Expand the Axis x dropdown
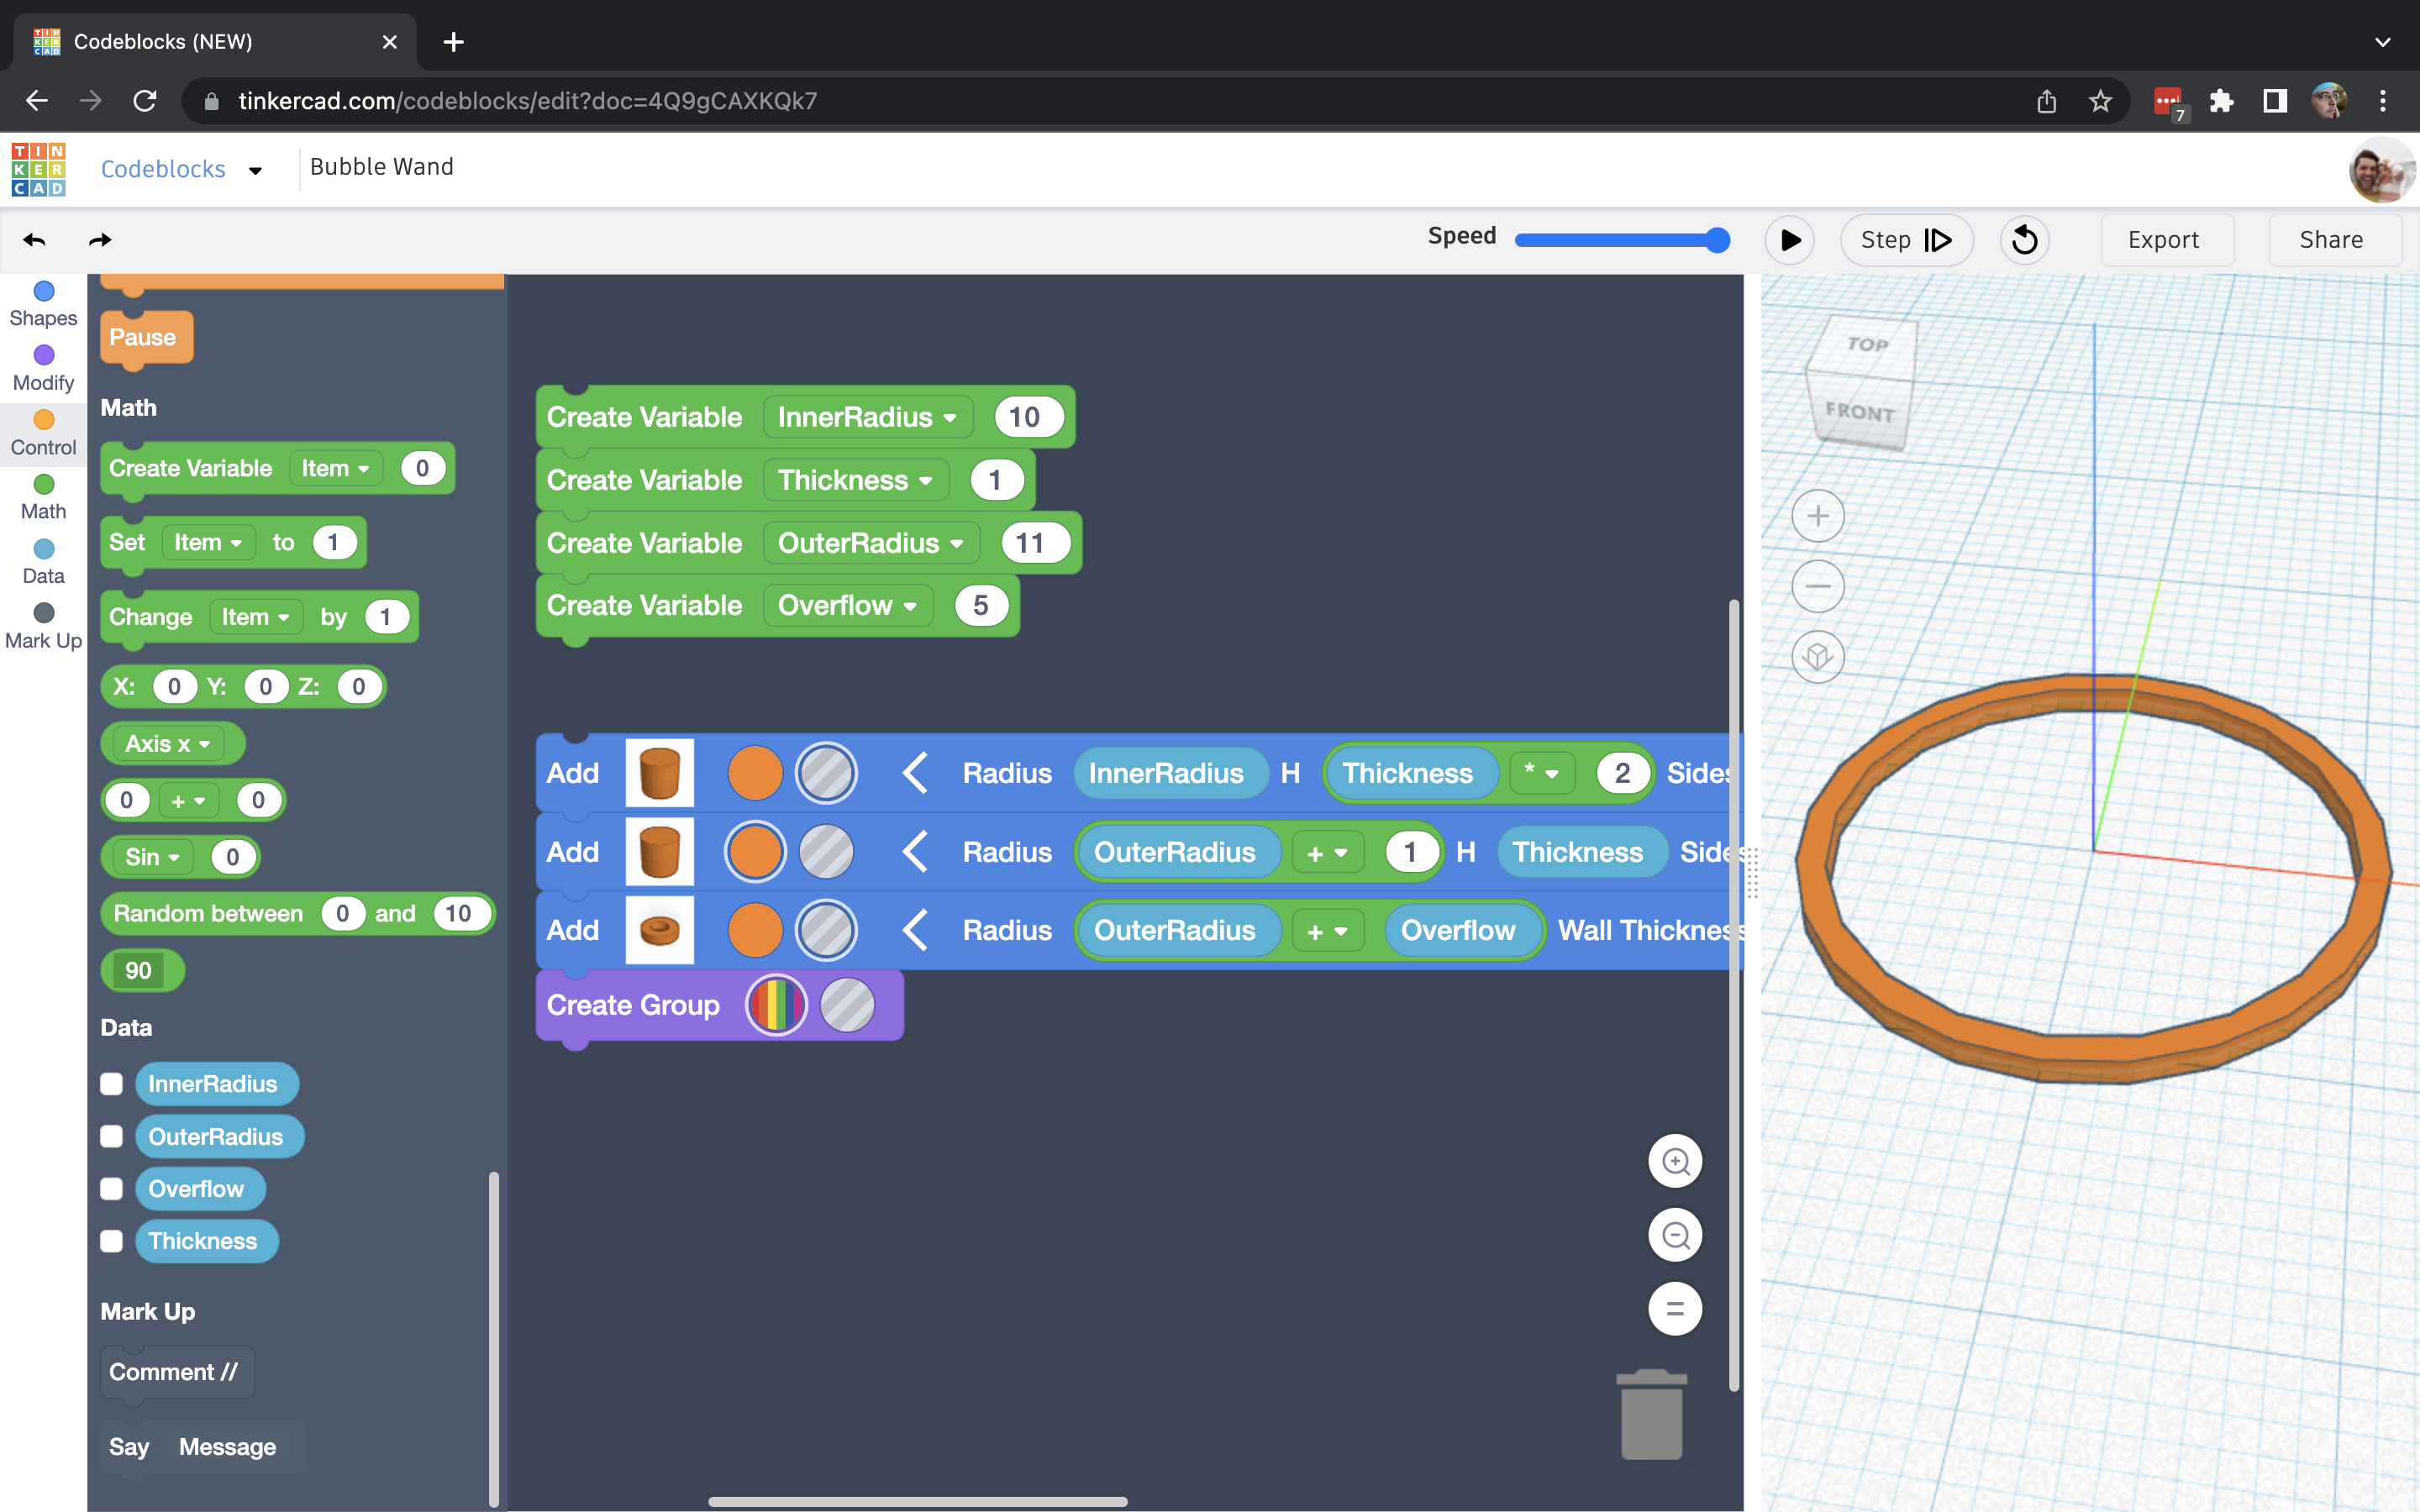This screenshot has height=1512, width=2420. (168, 744)
